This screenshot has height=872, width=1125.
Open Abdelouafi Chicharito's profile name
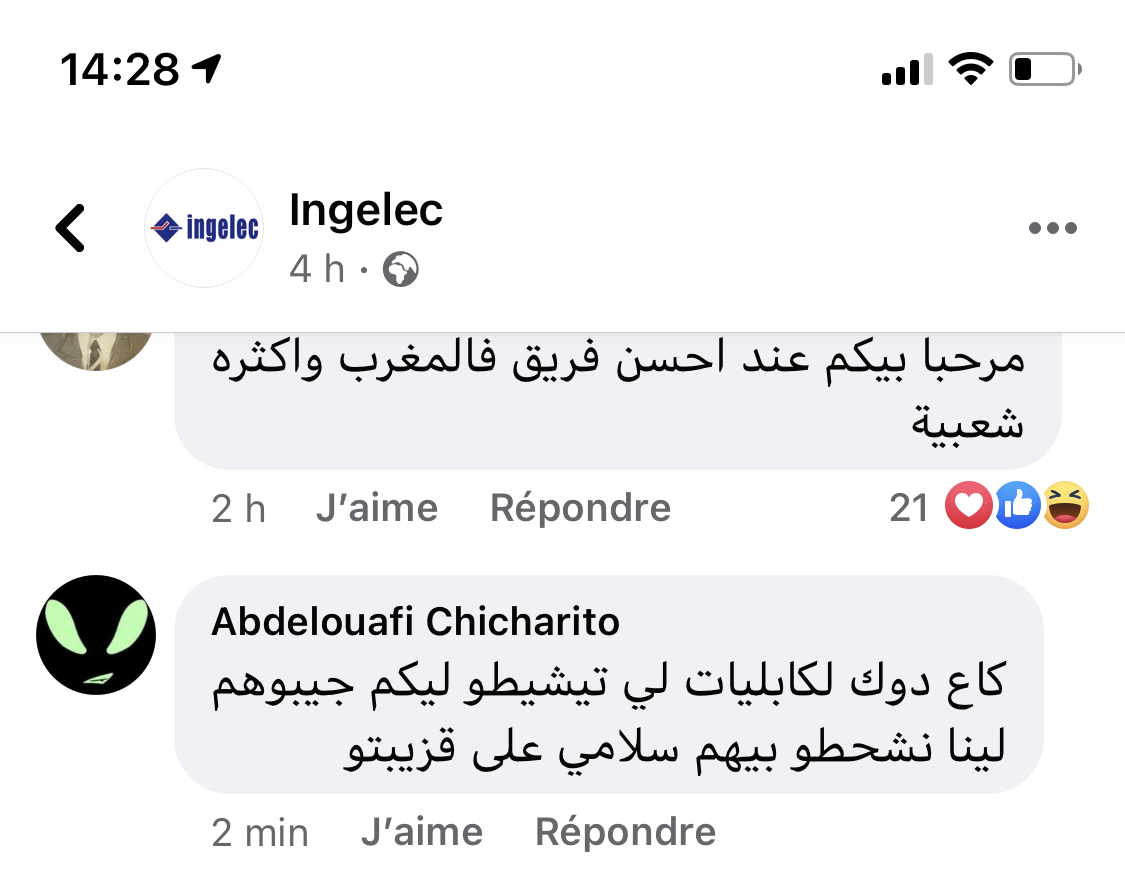(415, 622)
